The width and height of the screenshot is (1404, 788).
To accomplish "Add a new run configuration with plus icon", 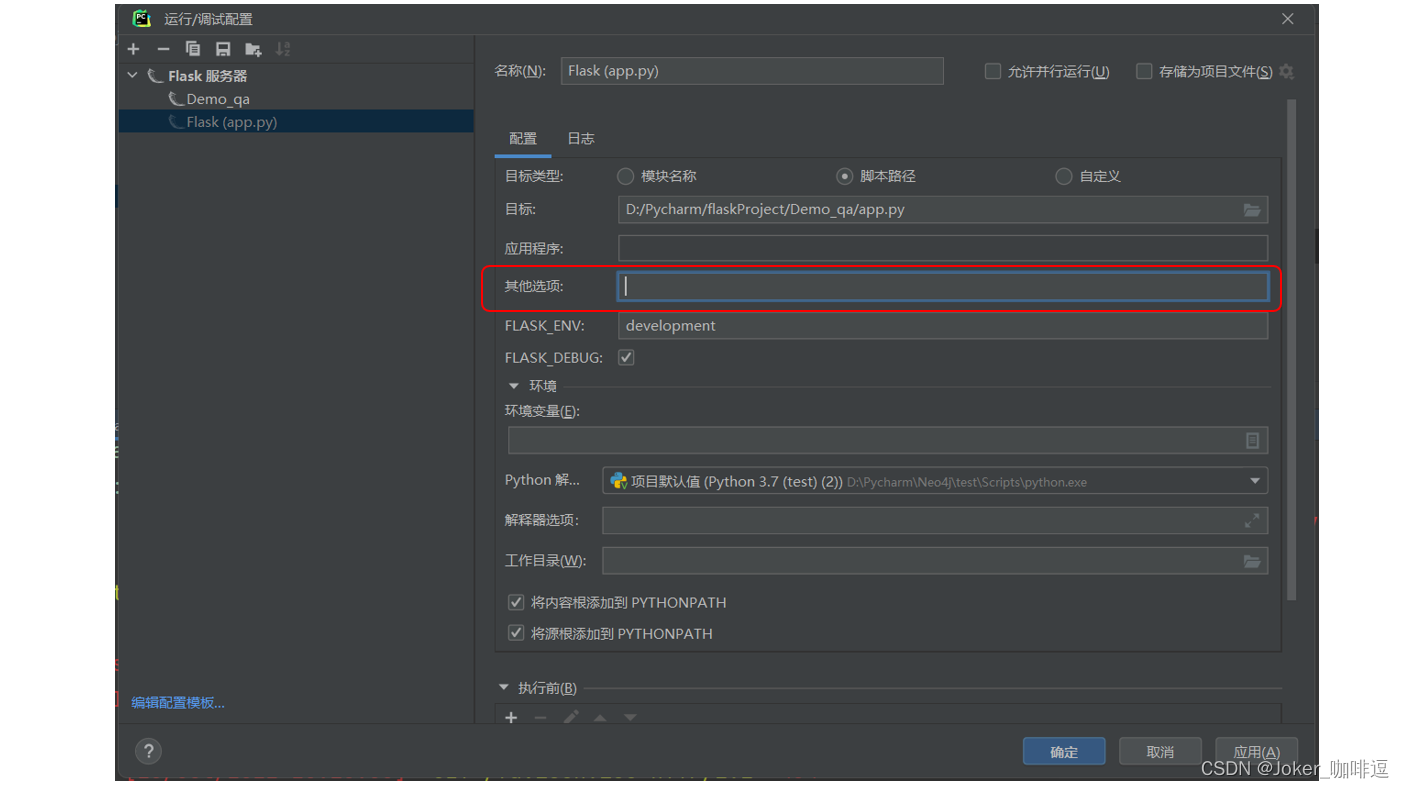I will pos(134,49).
